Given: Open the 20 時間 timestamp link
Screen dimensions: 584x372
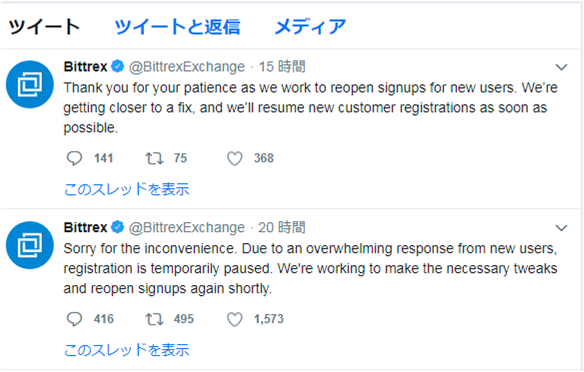Looking at the screenshot, I should 282,227.
